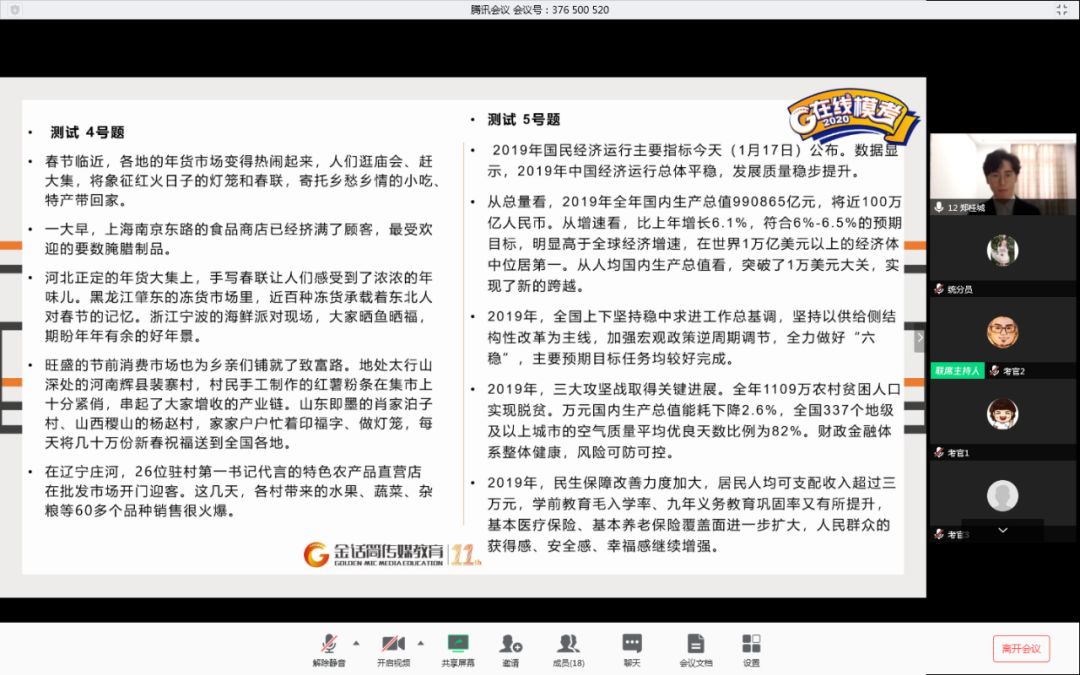Image resolution: width=1080 pixels, height=675 pixels.
Task: Open video options arrow beside 开启视频
Action: tap(420, 643)
